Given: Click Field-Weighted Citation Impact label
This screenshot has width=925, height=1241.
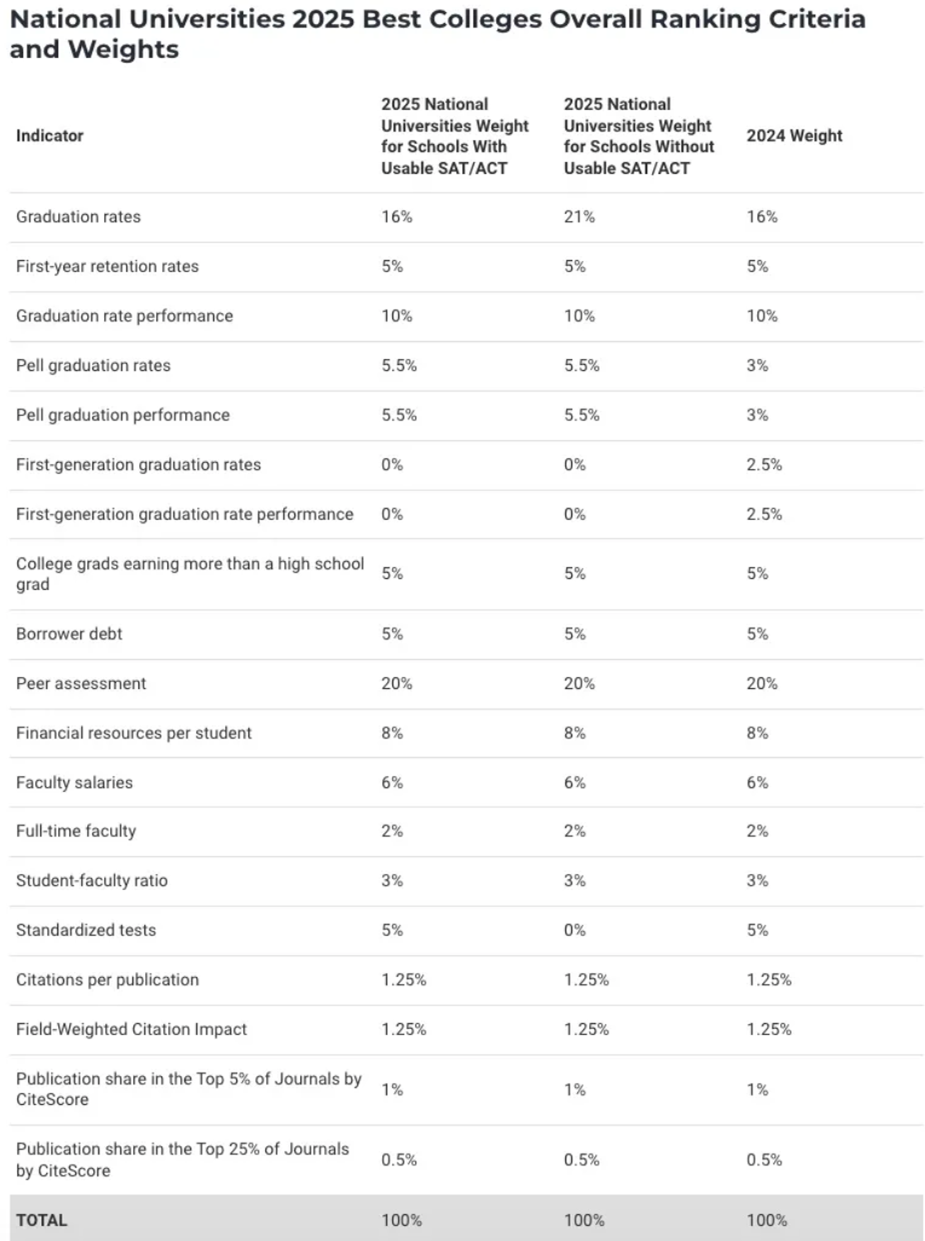Looking at the screenshot, I should pos(131,1029).
